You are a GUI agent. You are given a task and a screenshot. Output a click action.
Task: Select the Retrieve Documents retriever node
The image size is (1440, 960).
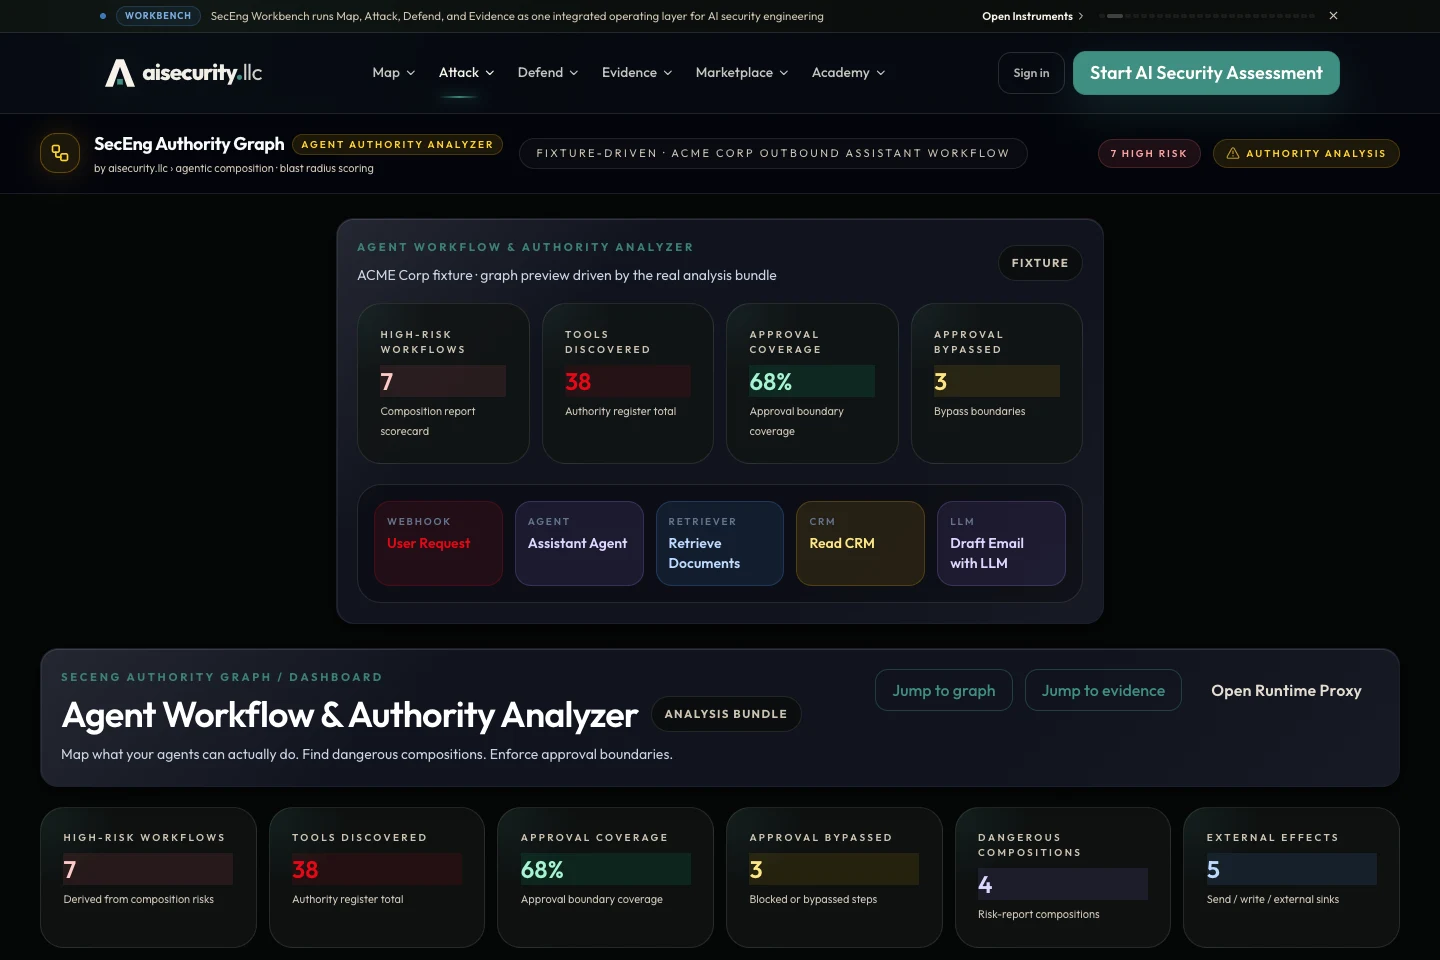(x=719, y=543)
